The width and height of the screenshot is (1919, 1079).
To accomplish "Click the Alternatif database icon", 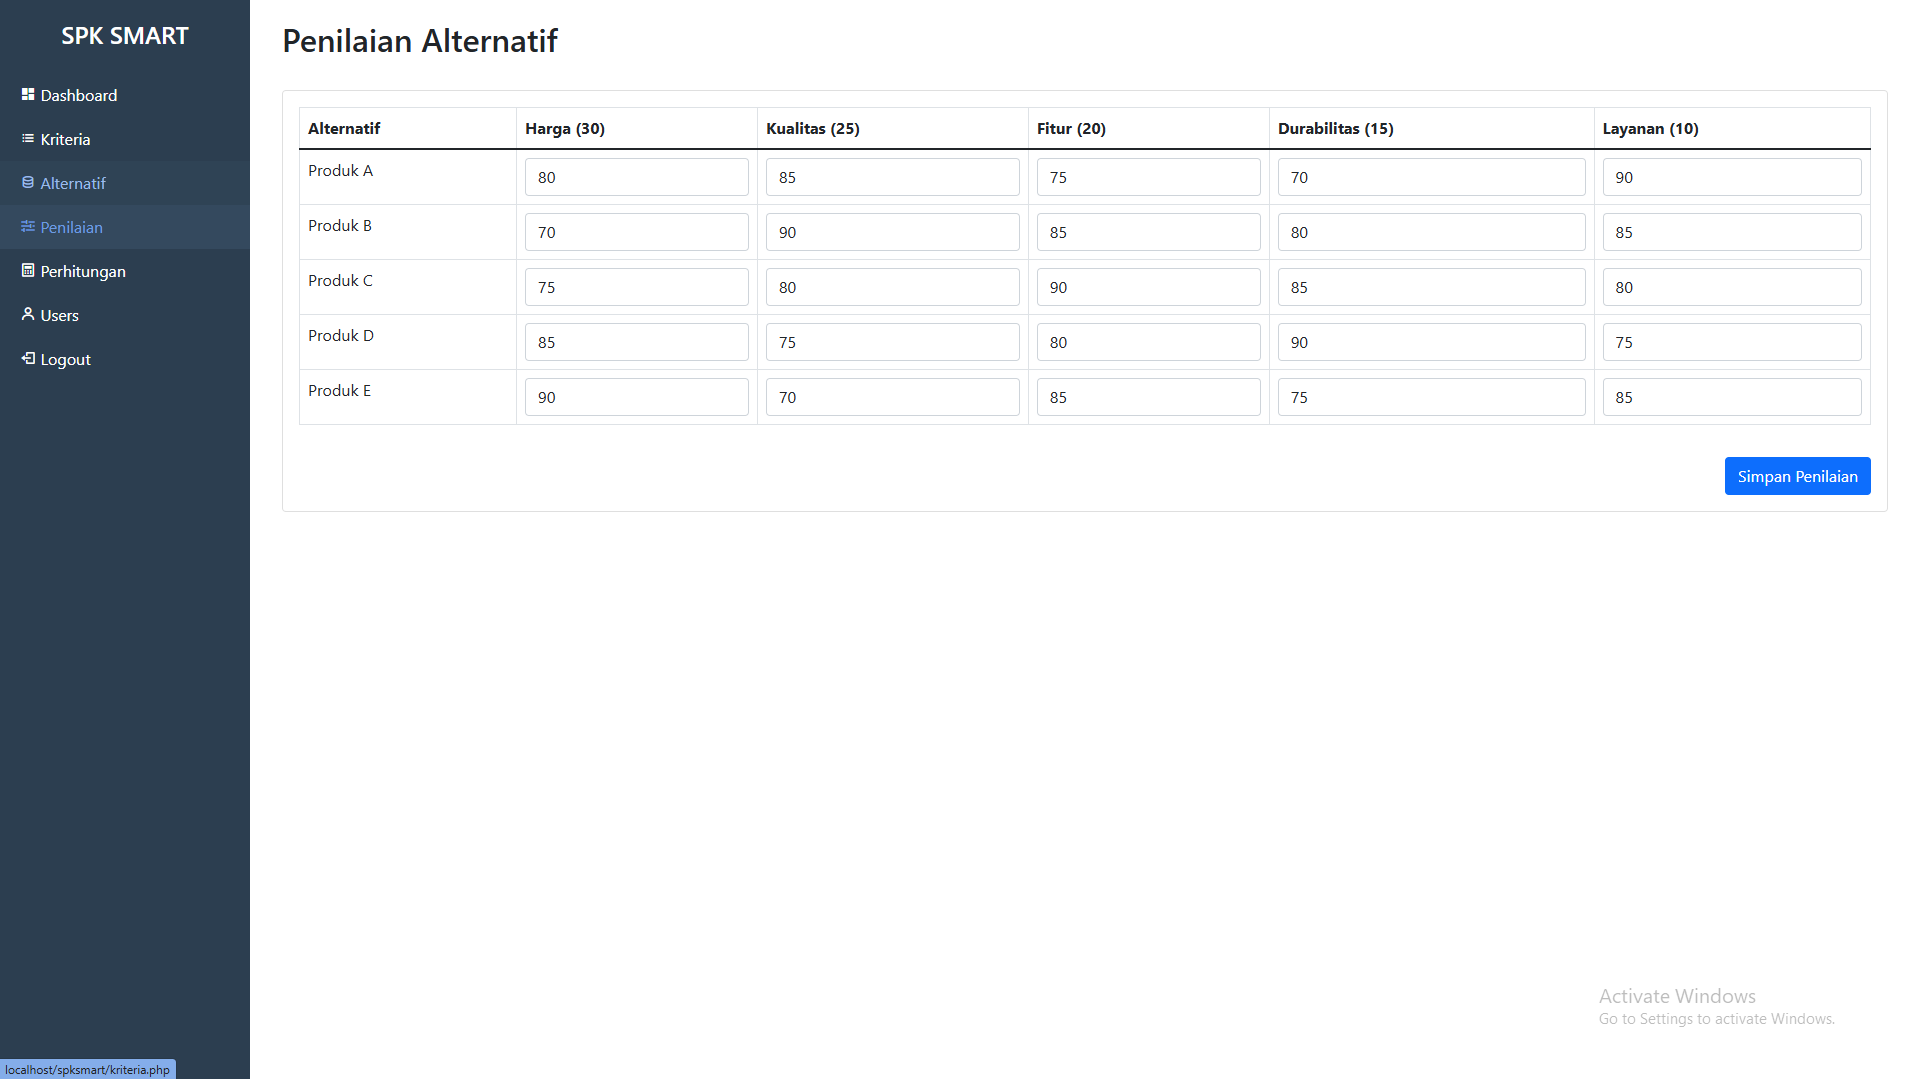I will click(28, 182).
